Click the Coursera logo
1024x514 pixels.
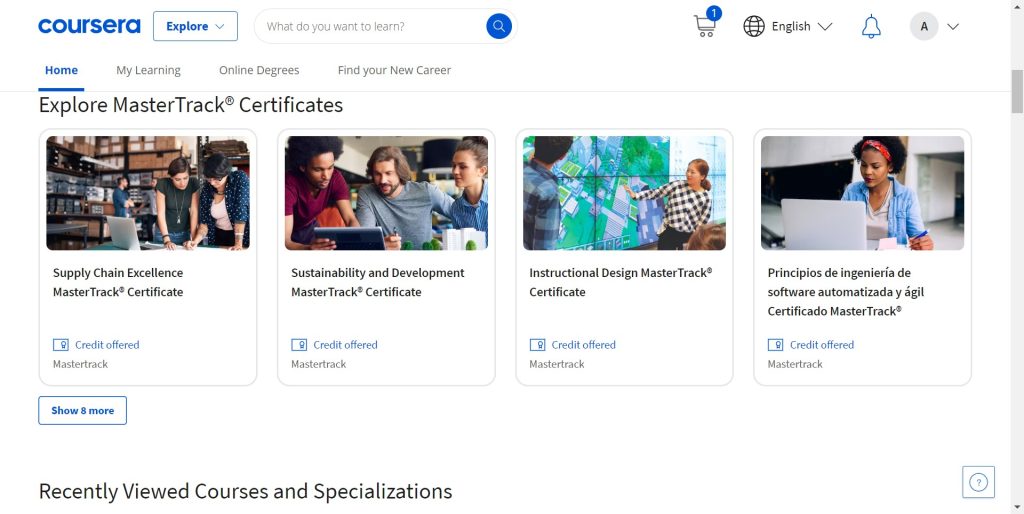[x=89, y=26]
